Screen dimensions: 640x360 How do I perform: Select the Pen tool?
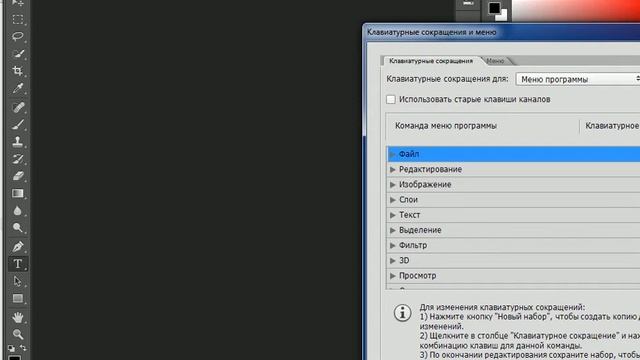tap(18, 247)
